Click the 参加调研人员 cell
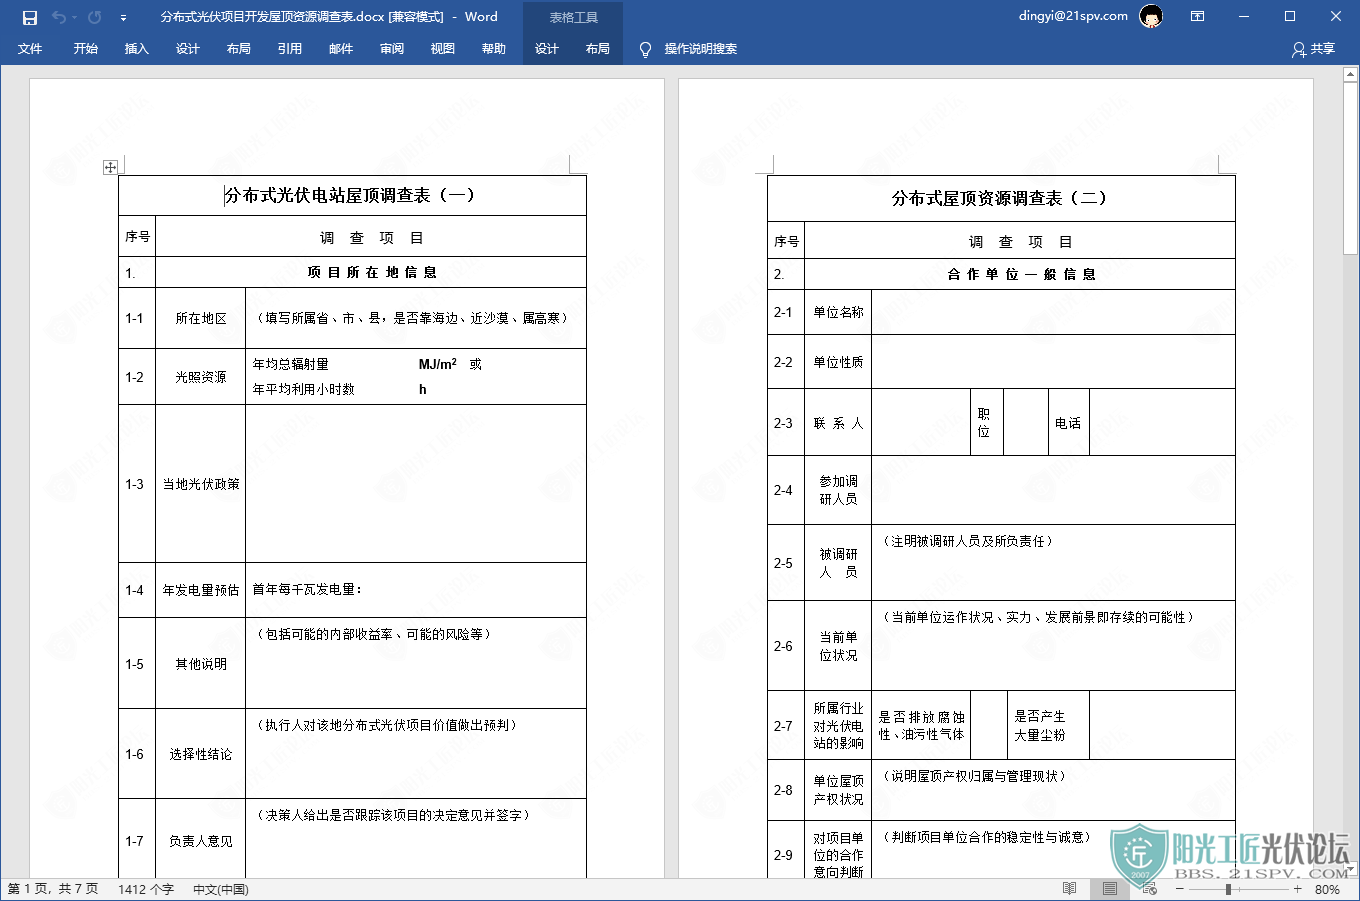Screen dimensions: 1360x901 [x=838, y=490]
